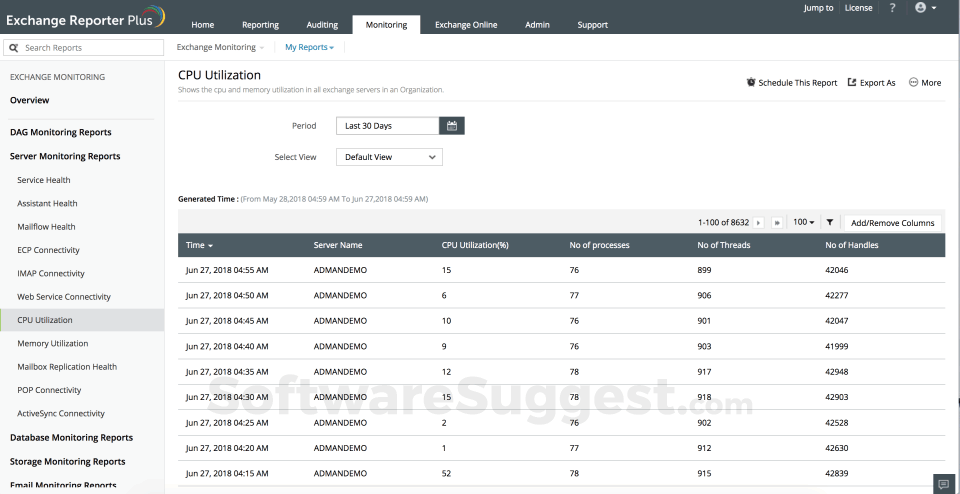Expand the Select View dropdown
Image resolution: width=960 pixels, height=494 pixels.
389,157
